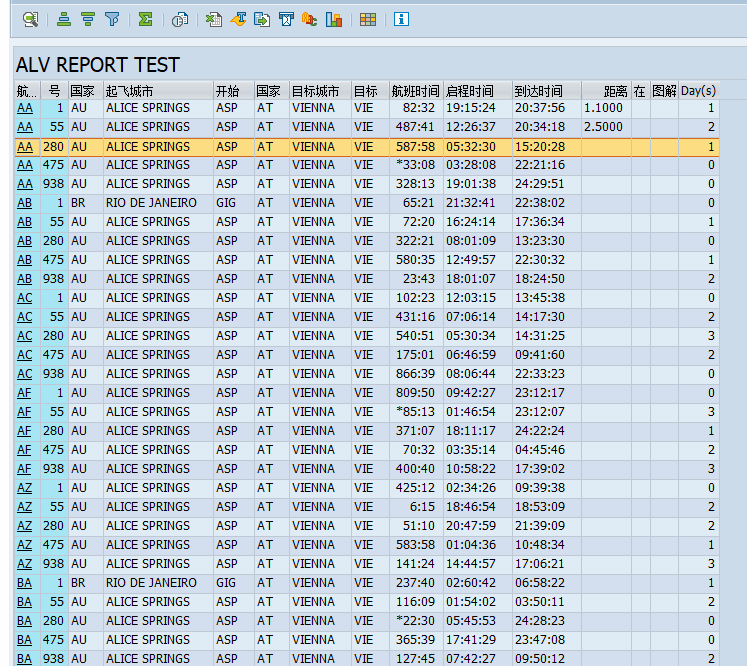Select the 航... column header
This screenshot has width=747, height=666.
28,91
